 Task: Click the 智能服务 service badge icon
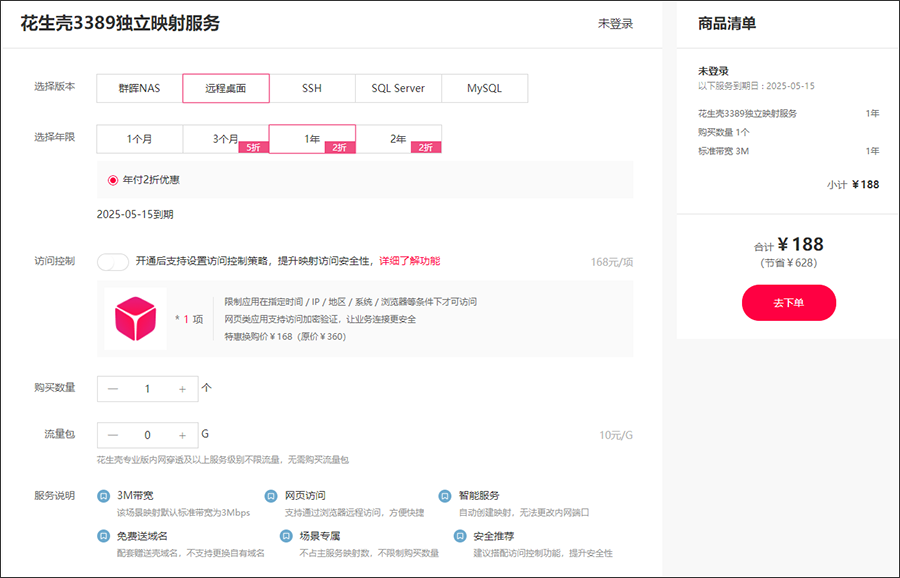tap(445, 496)
